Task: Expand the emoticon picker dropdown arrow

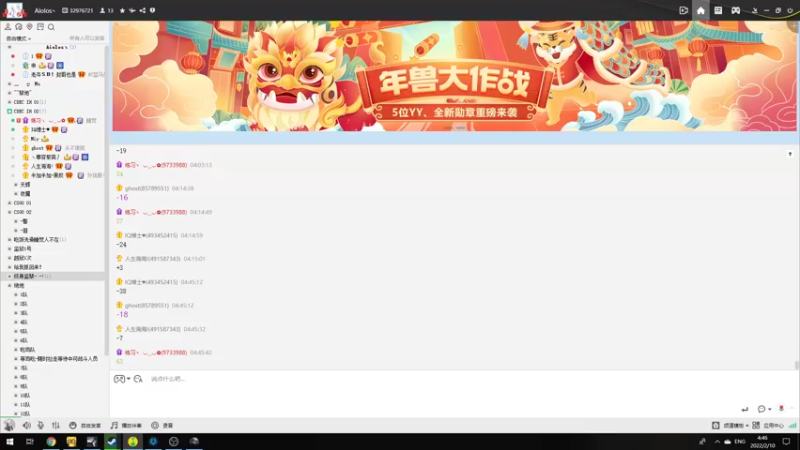Action: click(x=129, y=379)
